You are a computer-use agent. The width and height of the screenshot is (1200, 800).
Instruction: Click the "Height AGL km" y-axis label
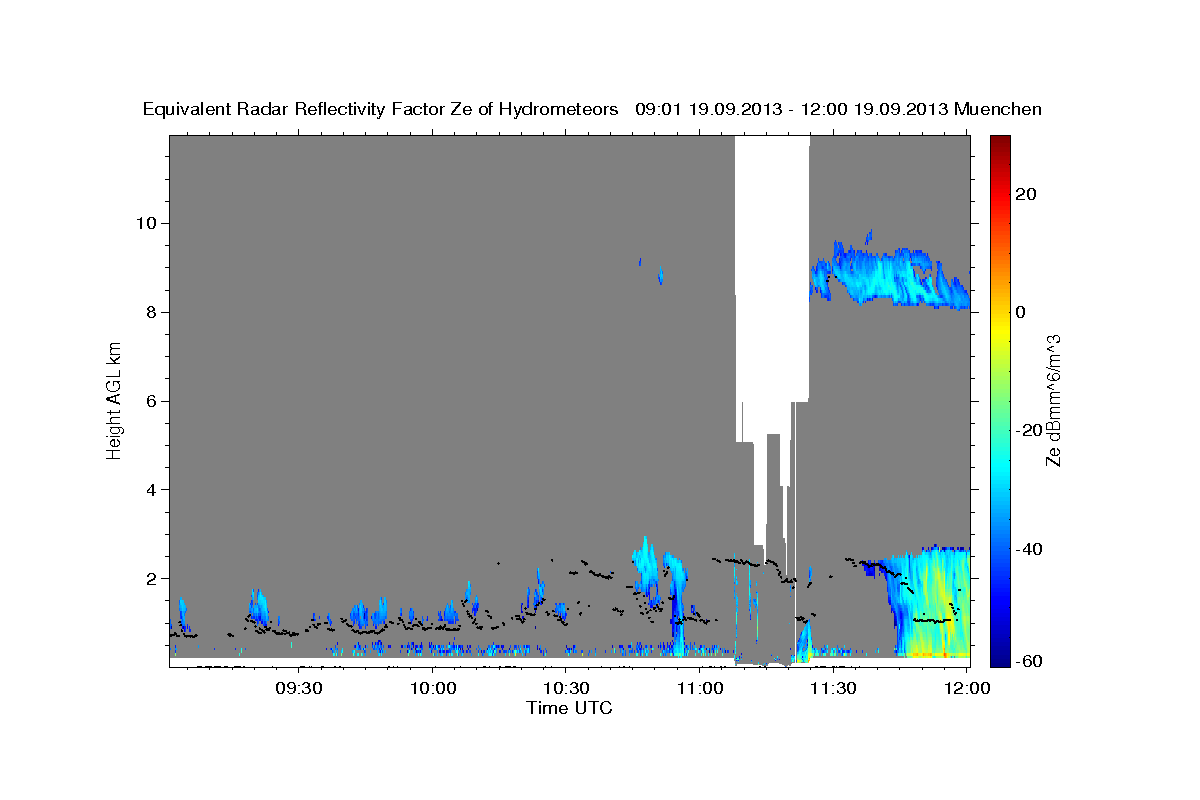pos(114,400)
